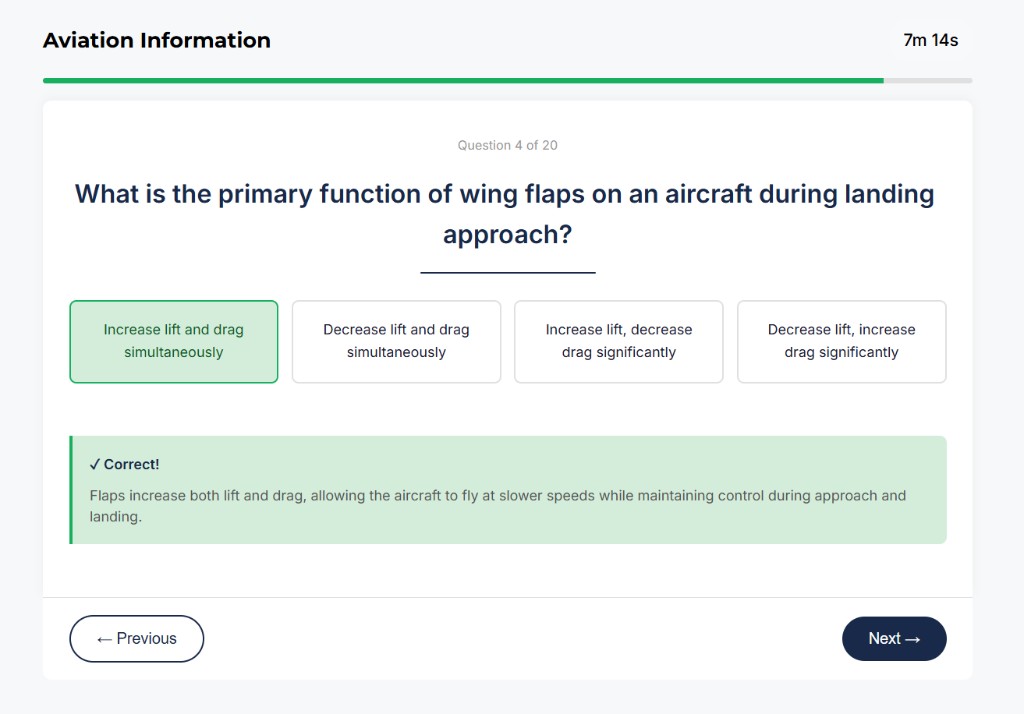Click the Next button
Viewport: 1024px width, 714px height.
[894, 638]
